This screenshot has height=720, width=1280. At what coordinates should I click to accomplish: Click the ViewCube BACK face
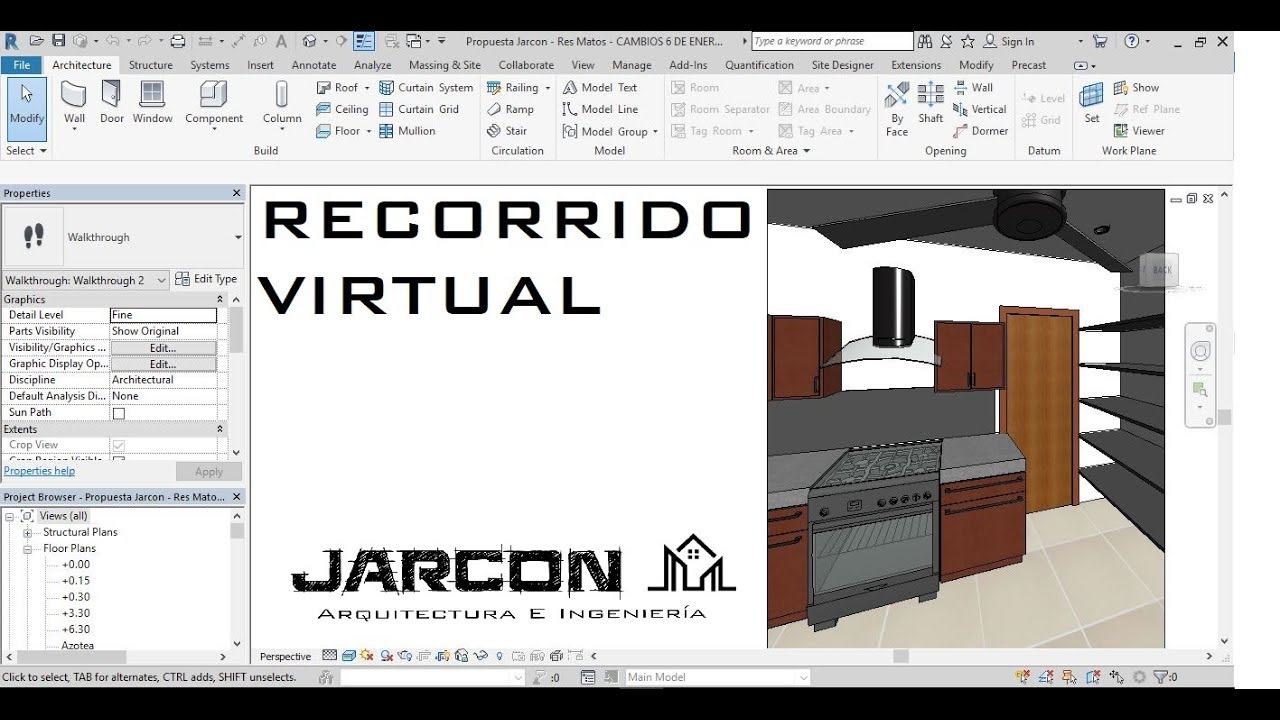tap(1160, 270)
